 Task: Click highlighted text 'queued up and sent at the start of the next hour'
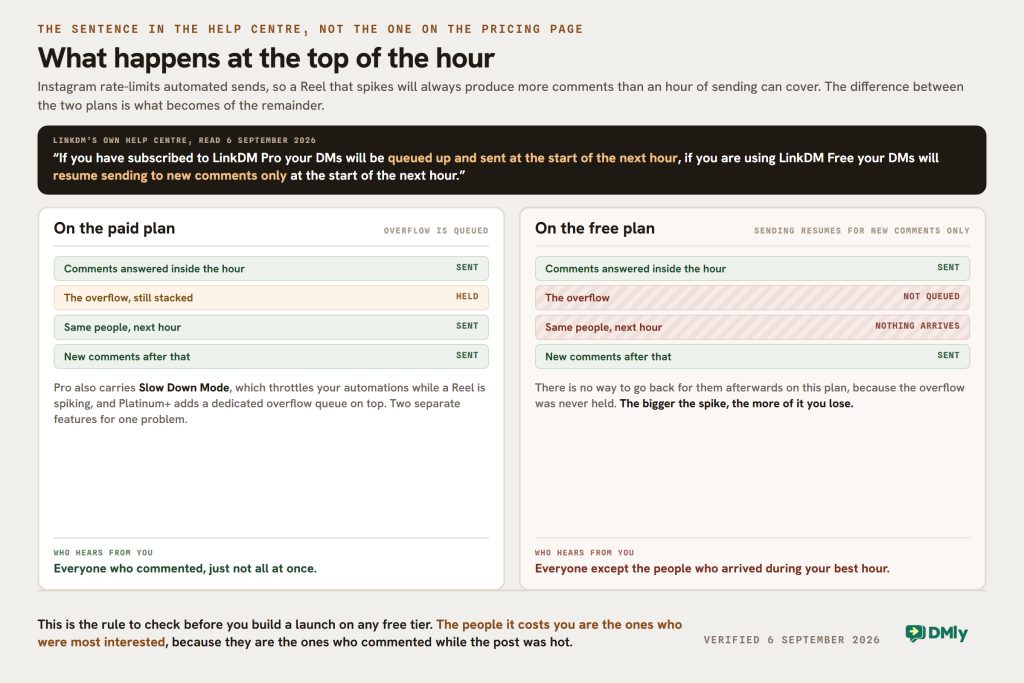(533, 158)
